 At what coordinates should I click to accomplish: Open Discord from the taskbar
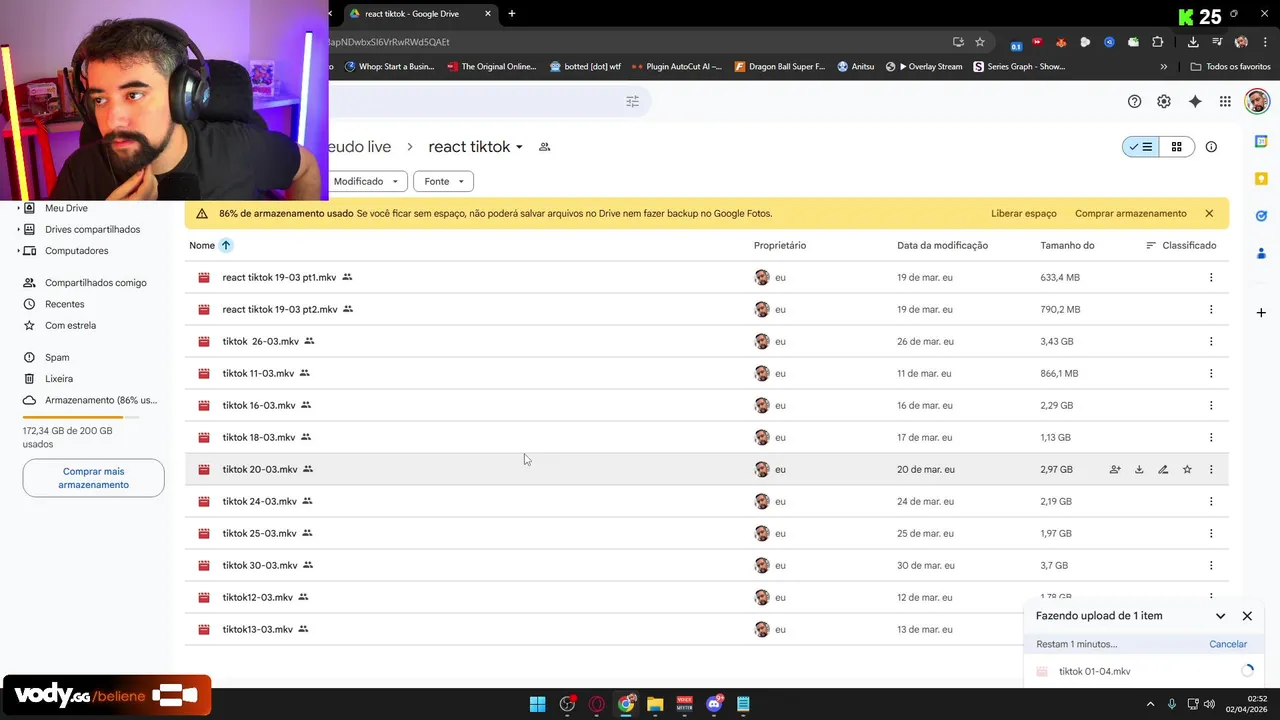click(714, 704)
